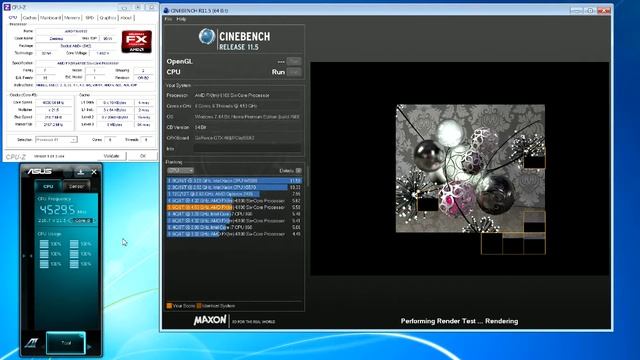Switch to the Memory tab in CPU-Z
Viewport: 640px width, 360px height.
(72, 18)
